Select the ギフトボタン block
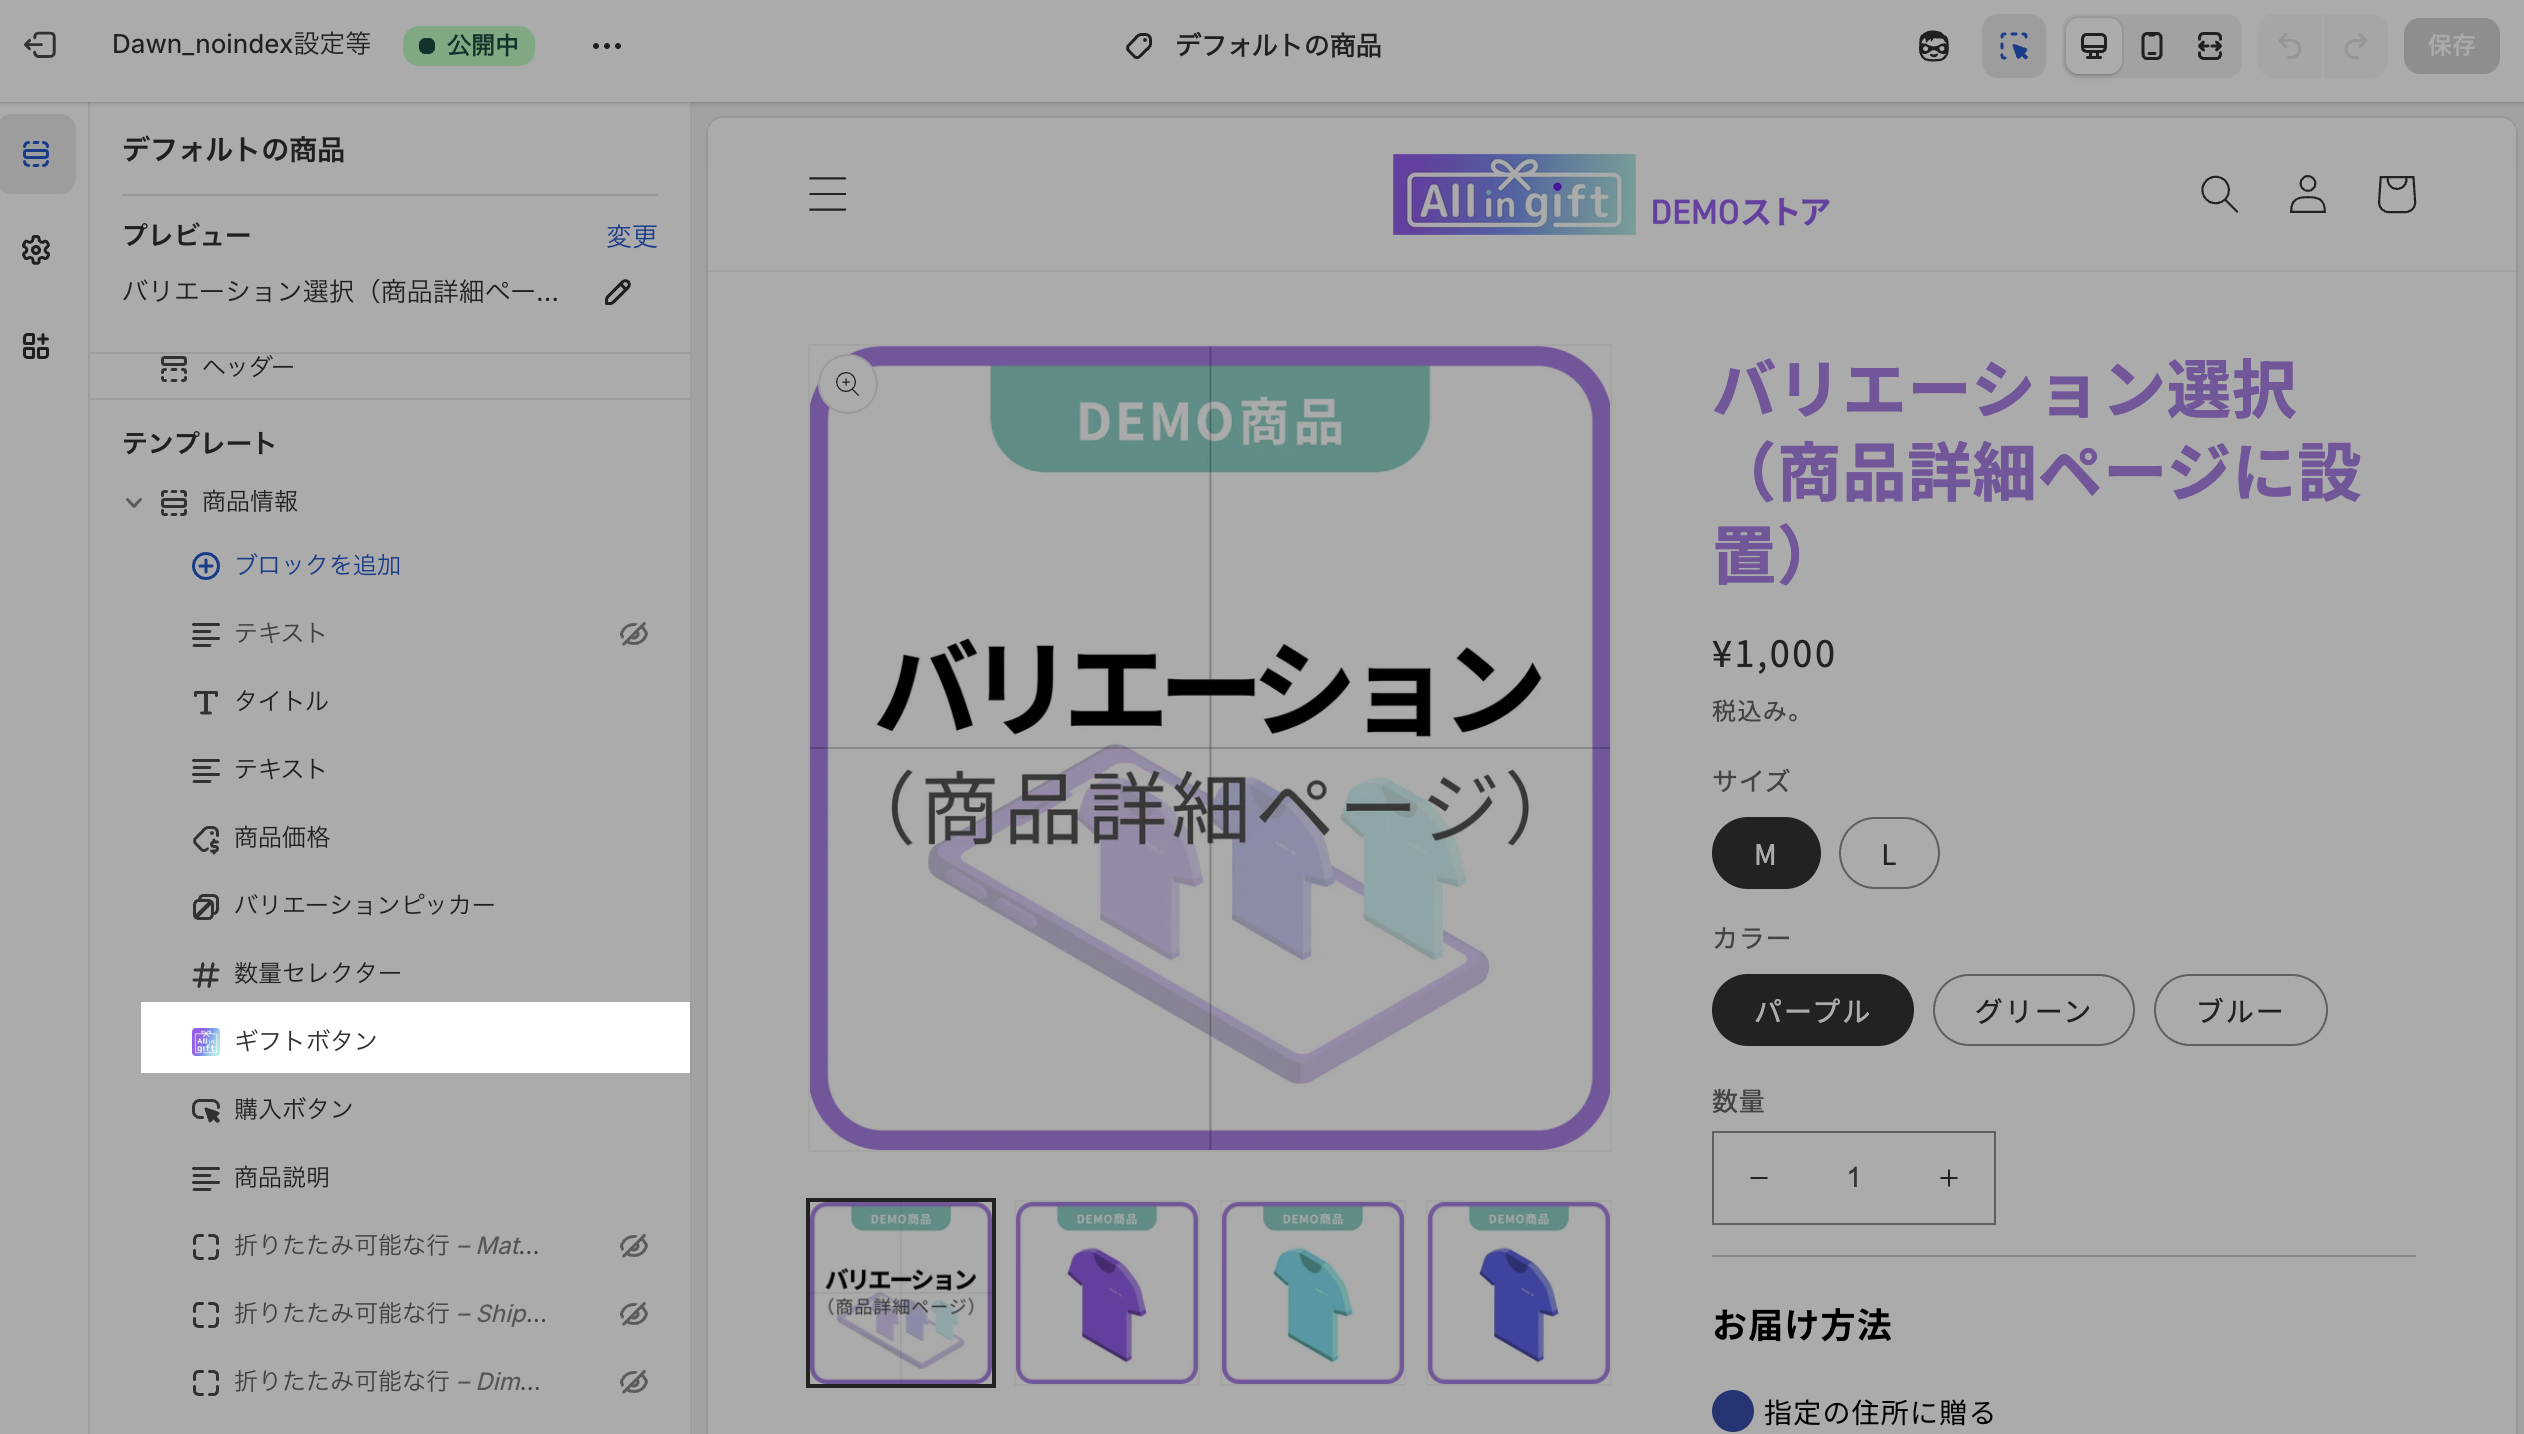 point(306,1041)
